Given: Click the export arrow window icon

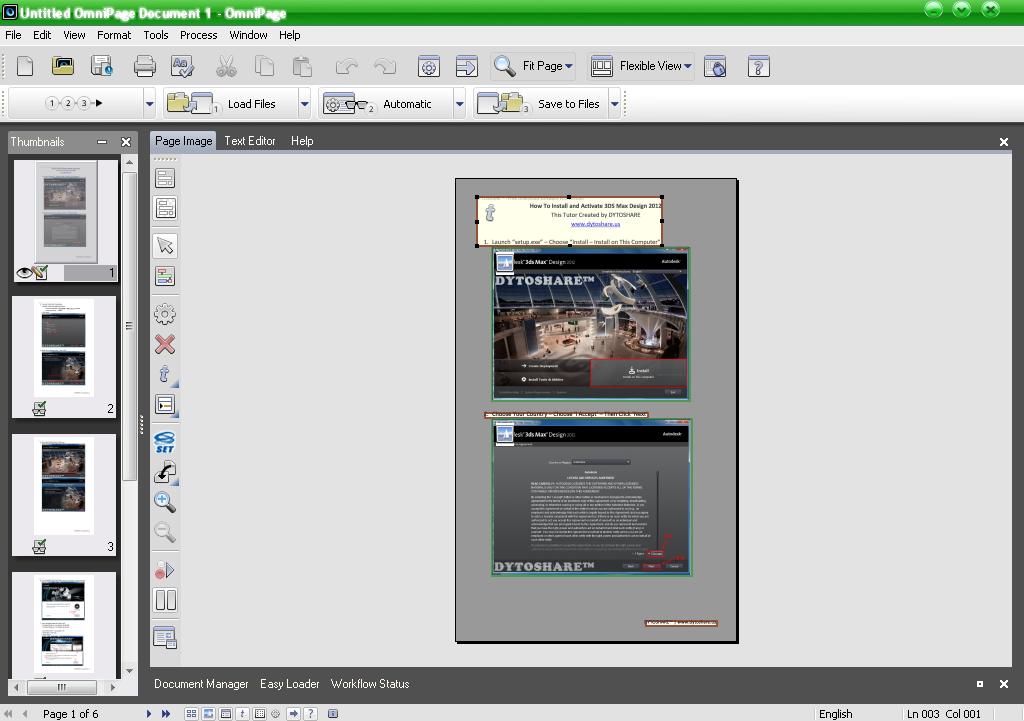Looking at the screenshot, I should tap(466, 66).
